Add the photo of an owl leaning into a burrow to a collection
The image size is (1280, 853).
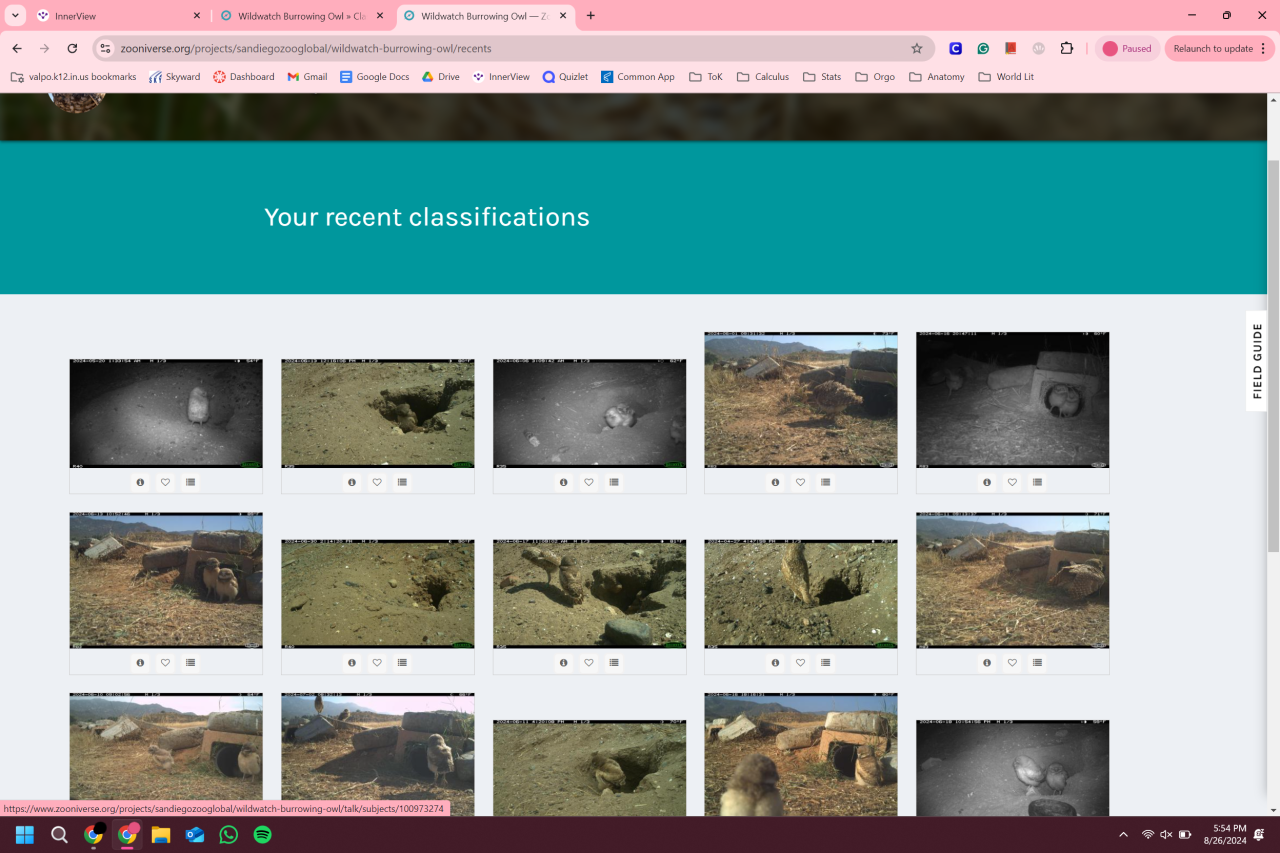pyautogui.click(x=825, y=662)
